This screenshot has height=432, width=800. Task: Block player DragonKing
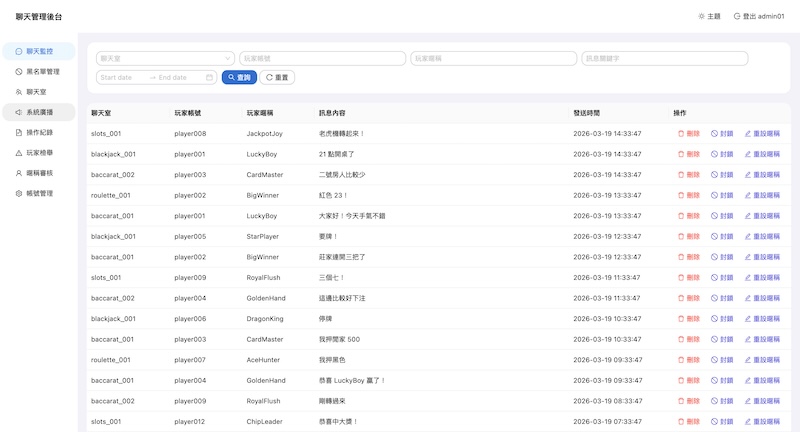pyautogui.click(x=722, y=319)
